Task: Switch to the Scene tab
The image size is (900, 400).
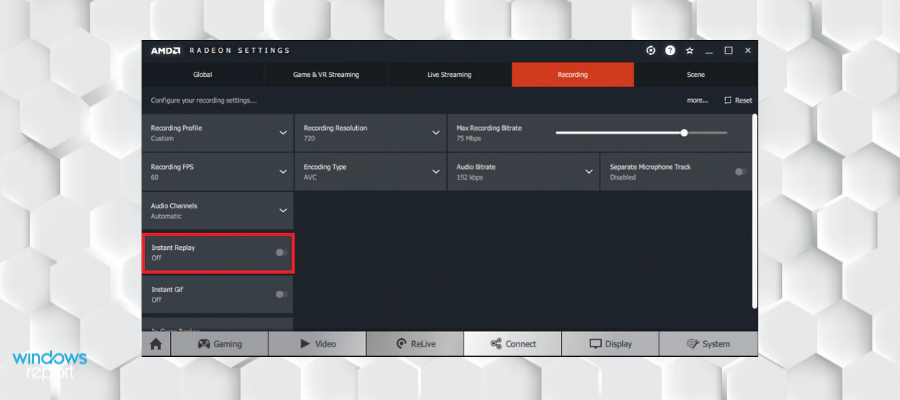Action: (x=696, y=75)
